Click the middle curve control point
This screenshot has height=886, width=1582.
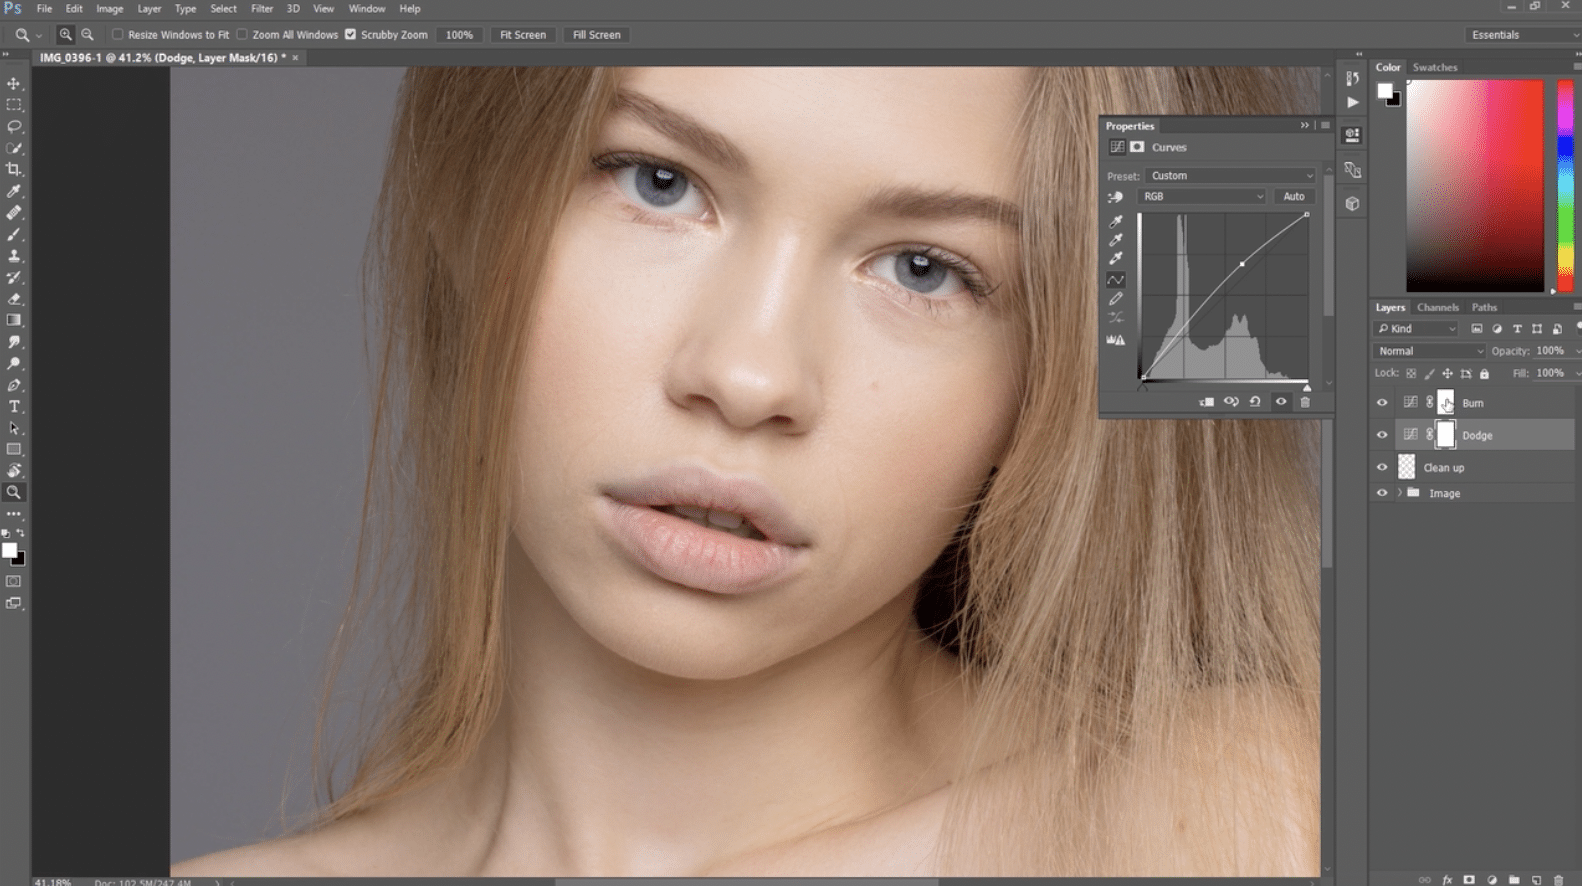click(1242, 264)
